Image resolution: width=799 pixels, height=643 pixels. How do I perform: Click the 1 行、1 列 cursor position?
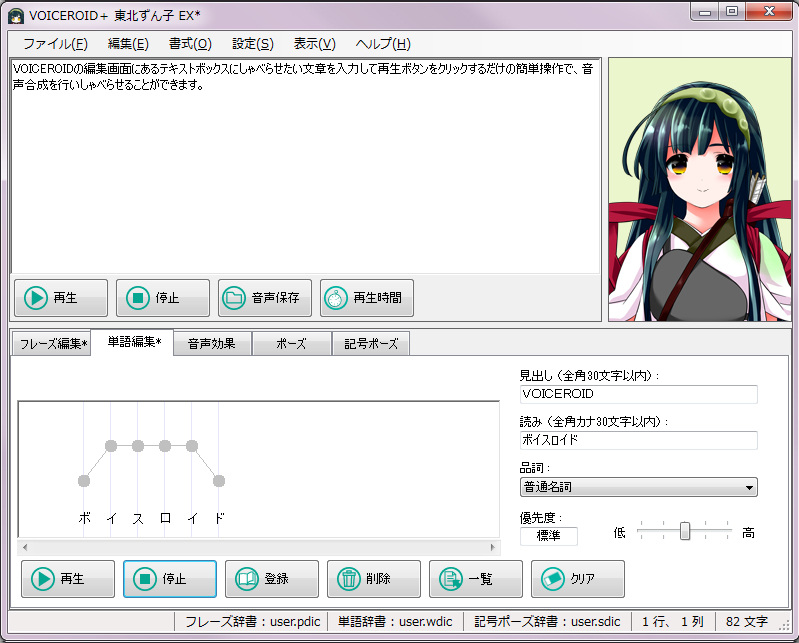pyautogui.click(x=673, y=622)
